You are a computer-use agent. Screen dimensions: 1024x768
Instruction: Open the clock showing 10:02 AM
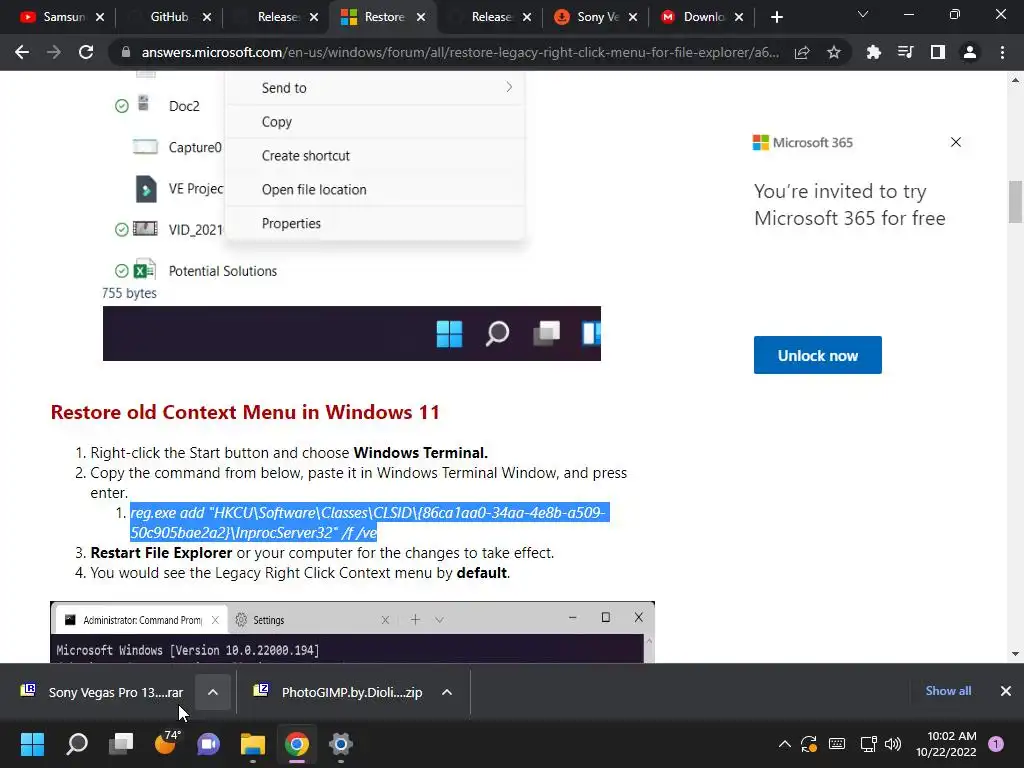point(946,744)
